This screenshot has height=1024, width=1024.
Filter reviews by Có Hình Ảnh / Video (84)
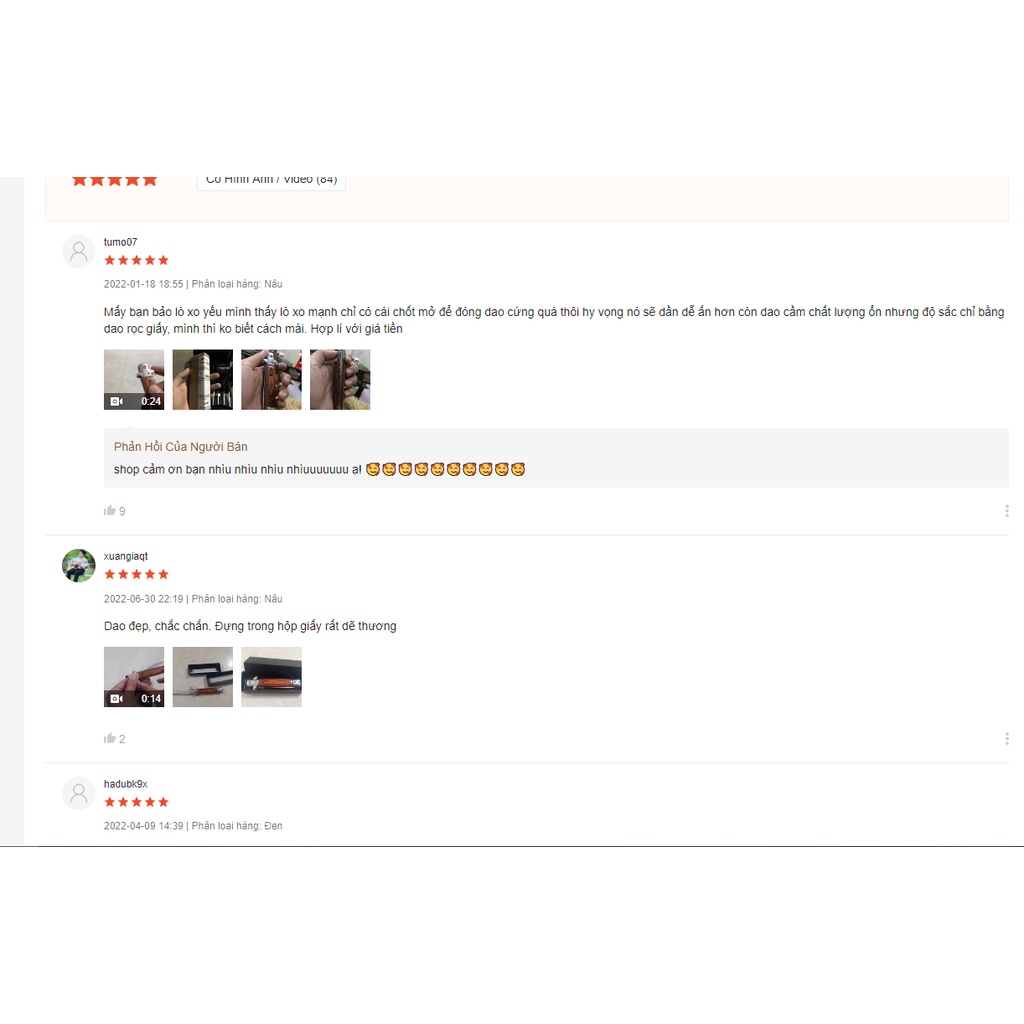[x=271, y=180]
